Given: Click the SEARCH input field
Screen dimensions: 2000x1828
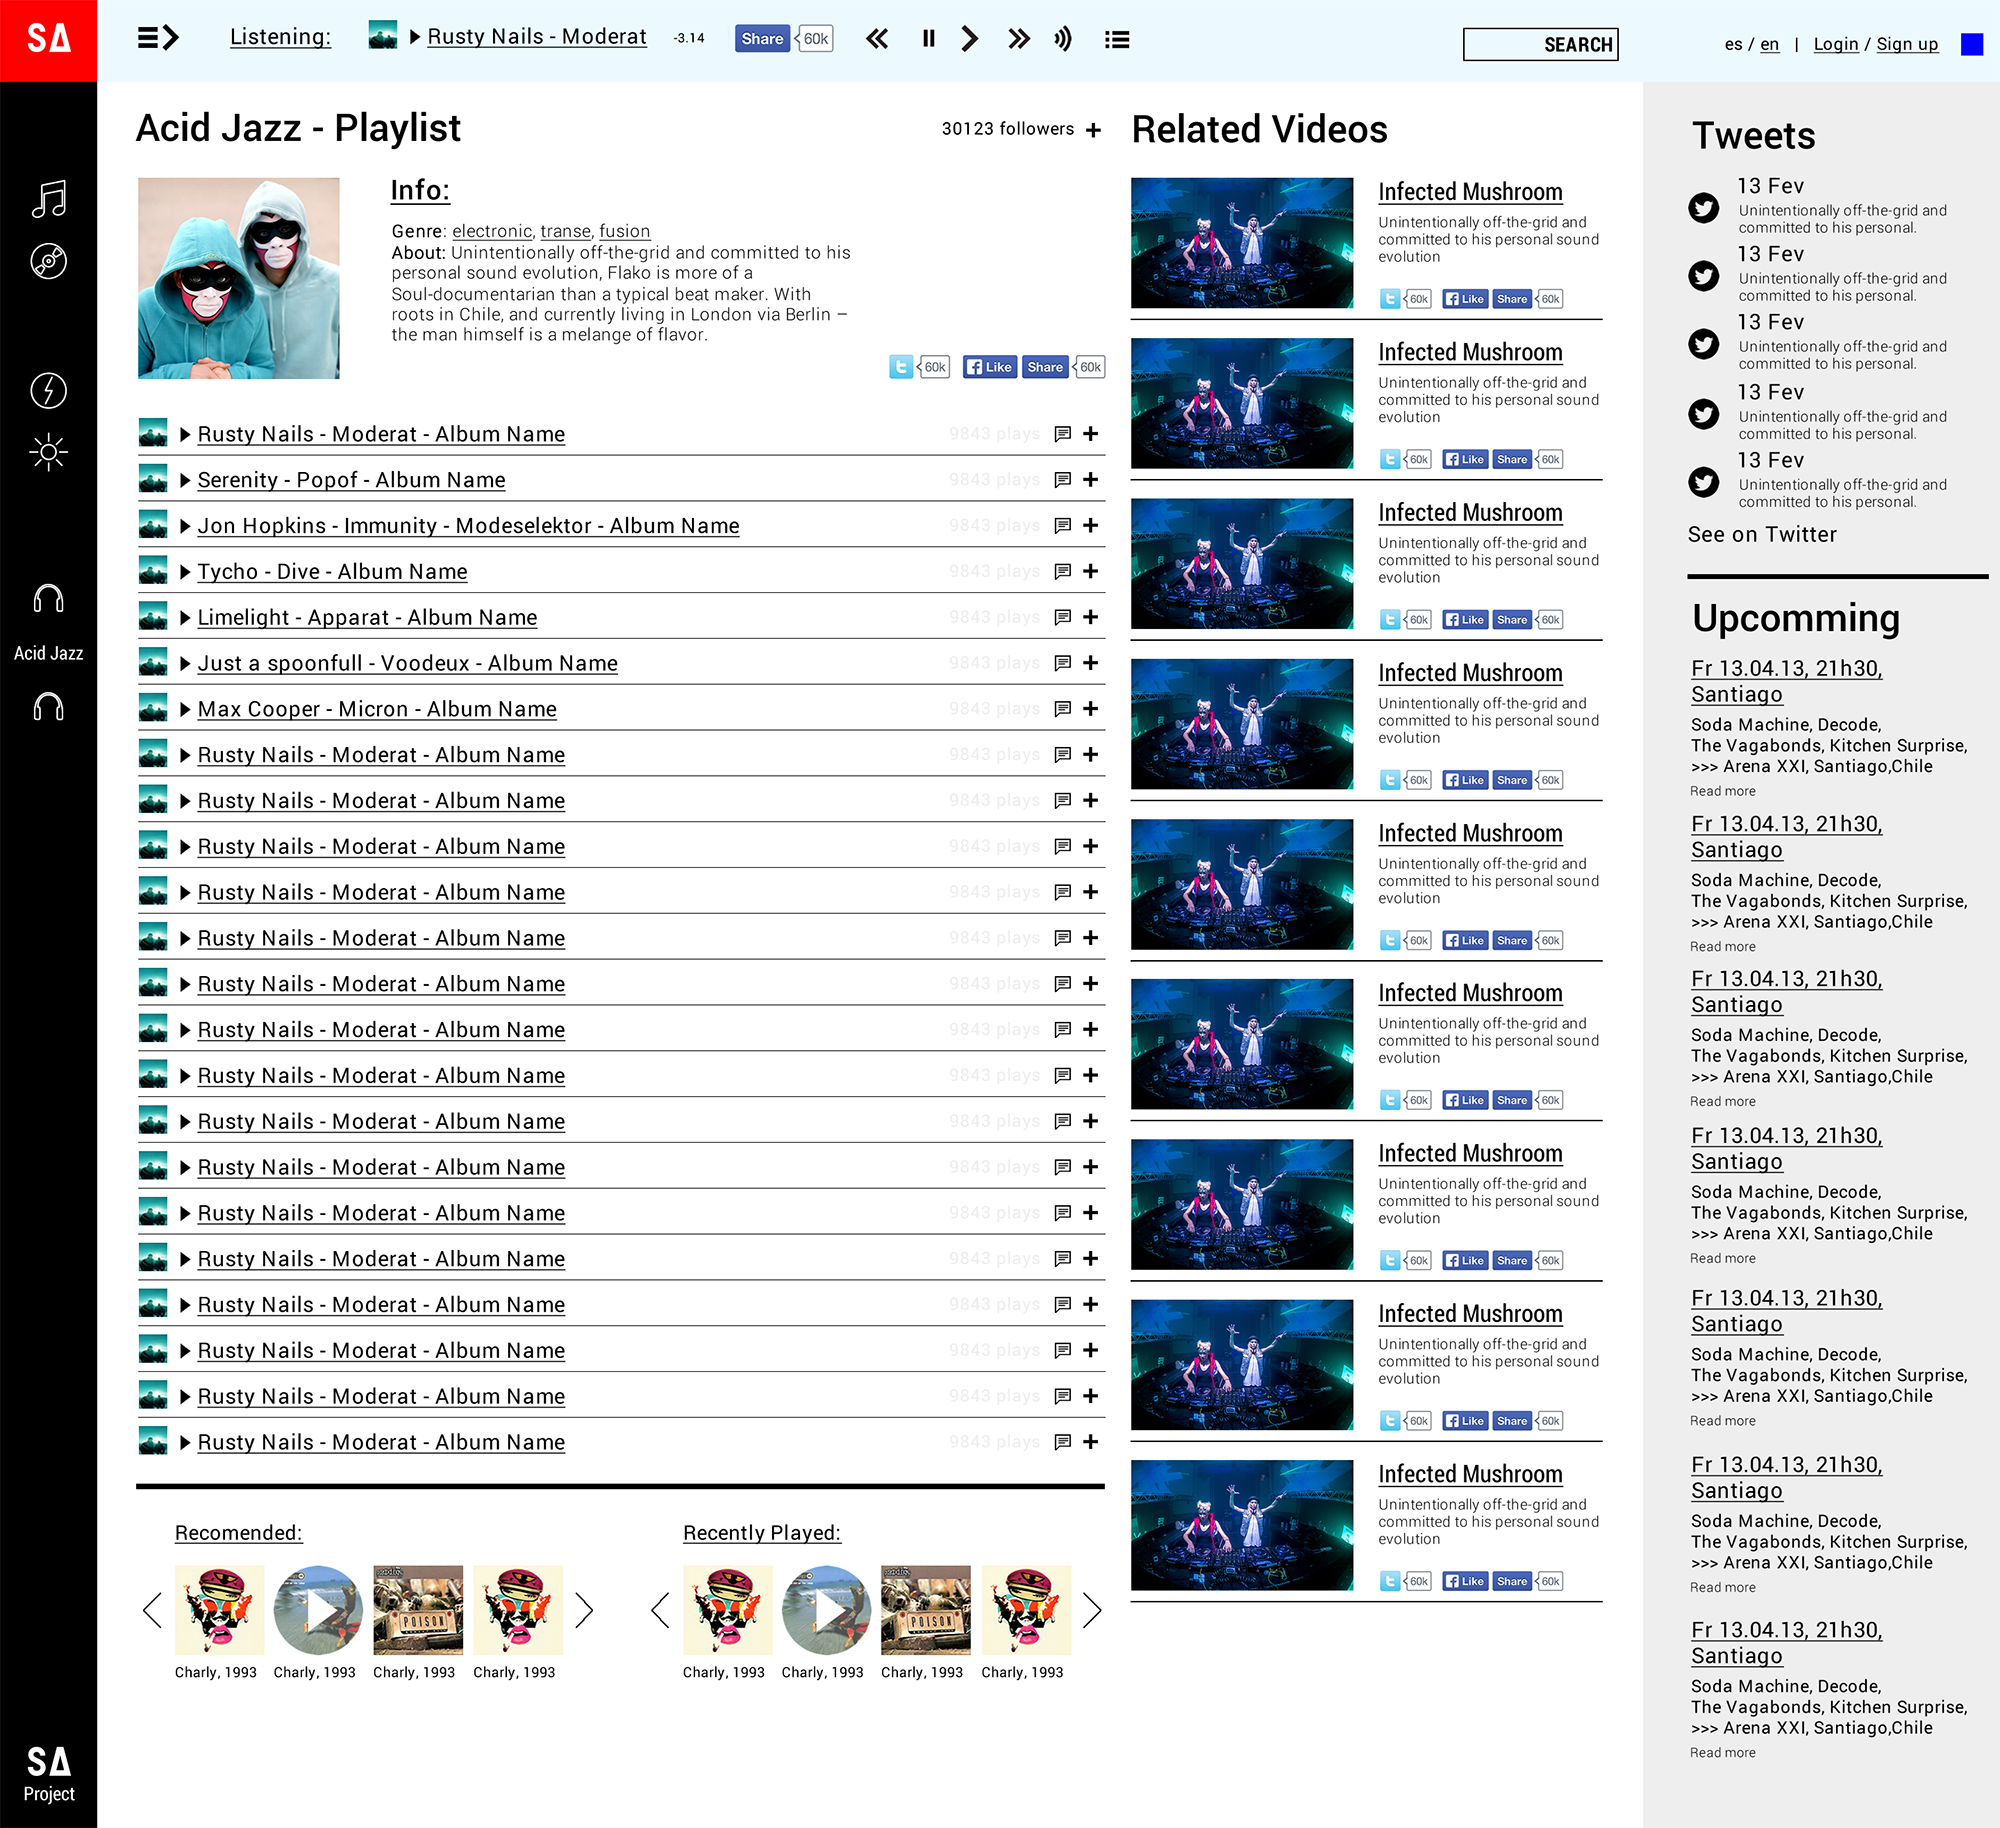Looking at the screenshot, I should (x=1540, y=44).
